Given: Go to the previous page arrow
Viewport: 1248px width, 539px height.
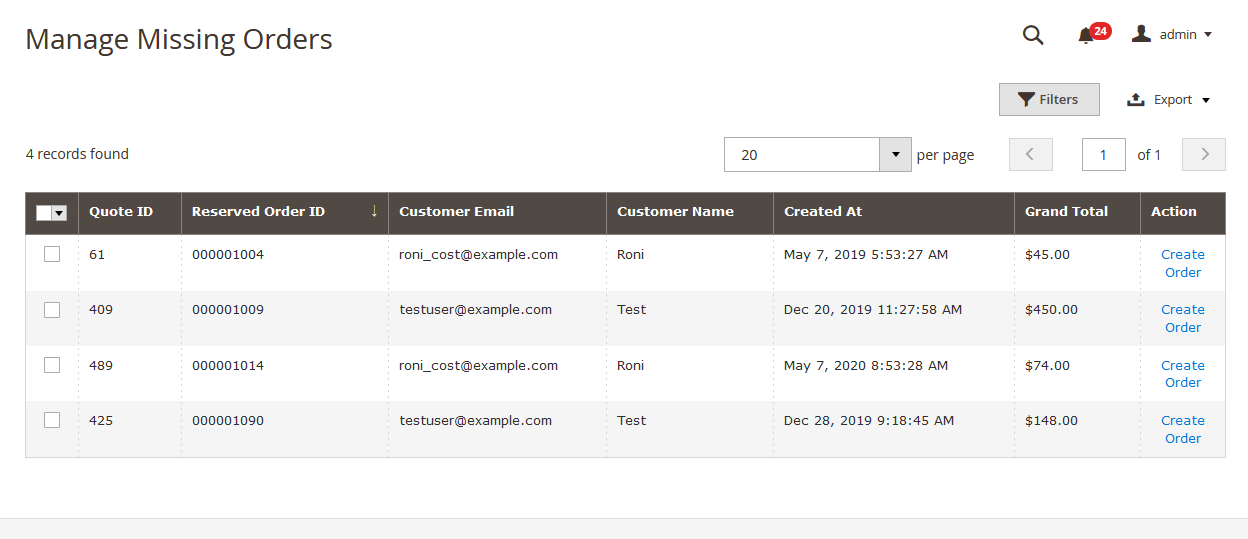Looking at the screenshot, I should (x=1031, y=155).
